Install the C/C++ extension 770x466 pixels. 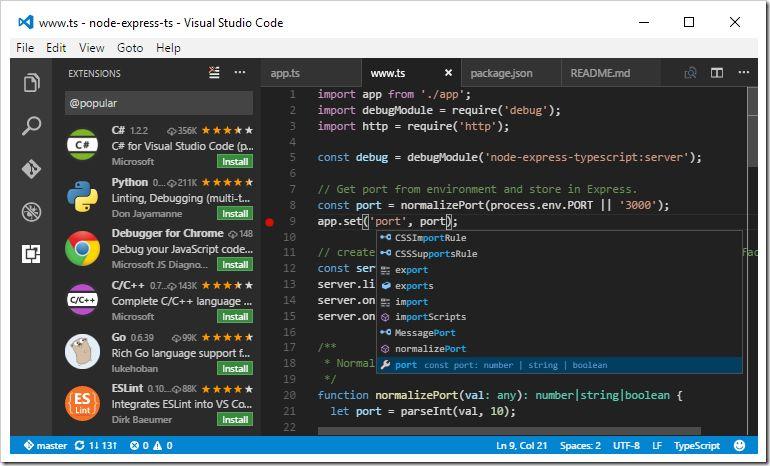(x=235, y=317)
